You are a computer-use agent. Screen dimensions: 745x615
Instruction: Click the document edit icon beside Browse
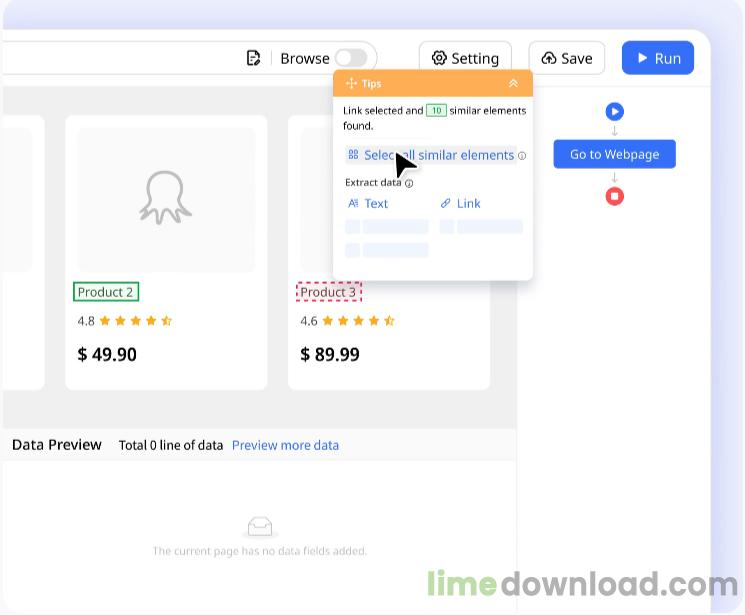point(253,58)
